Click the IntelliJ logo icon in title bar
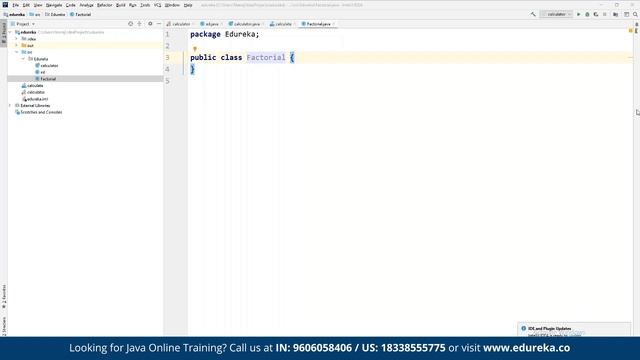This screenshot has width=640, height=360. [5, 5]
